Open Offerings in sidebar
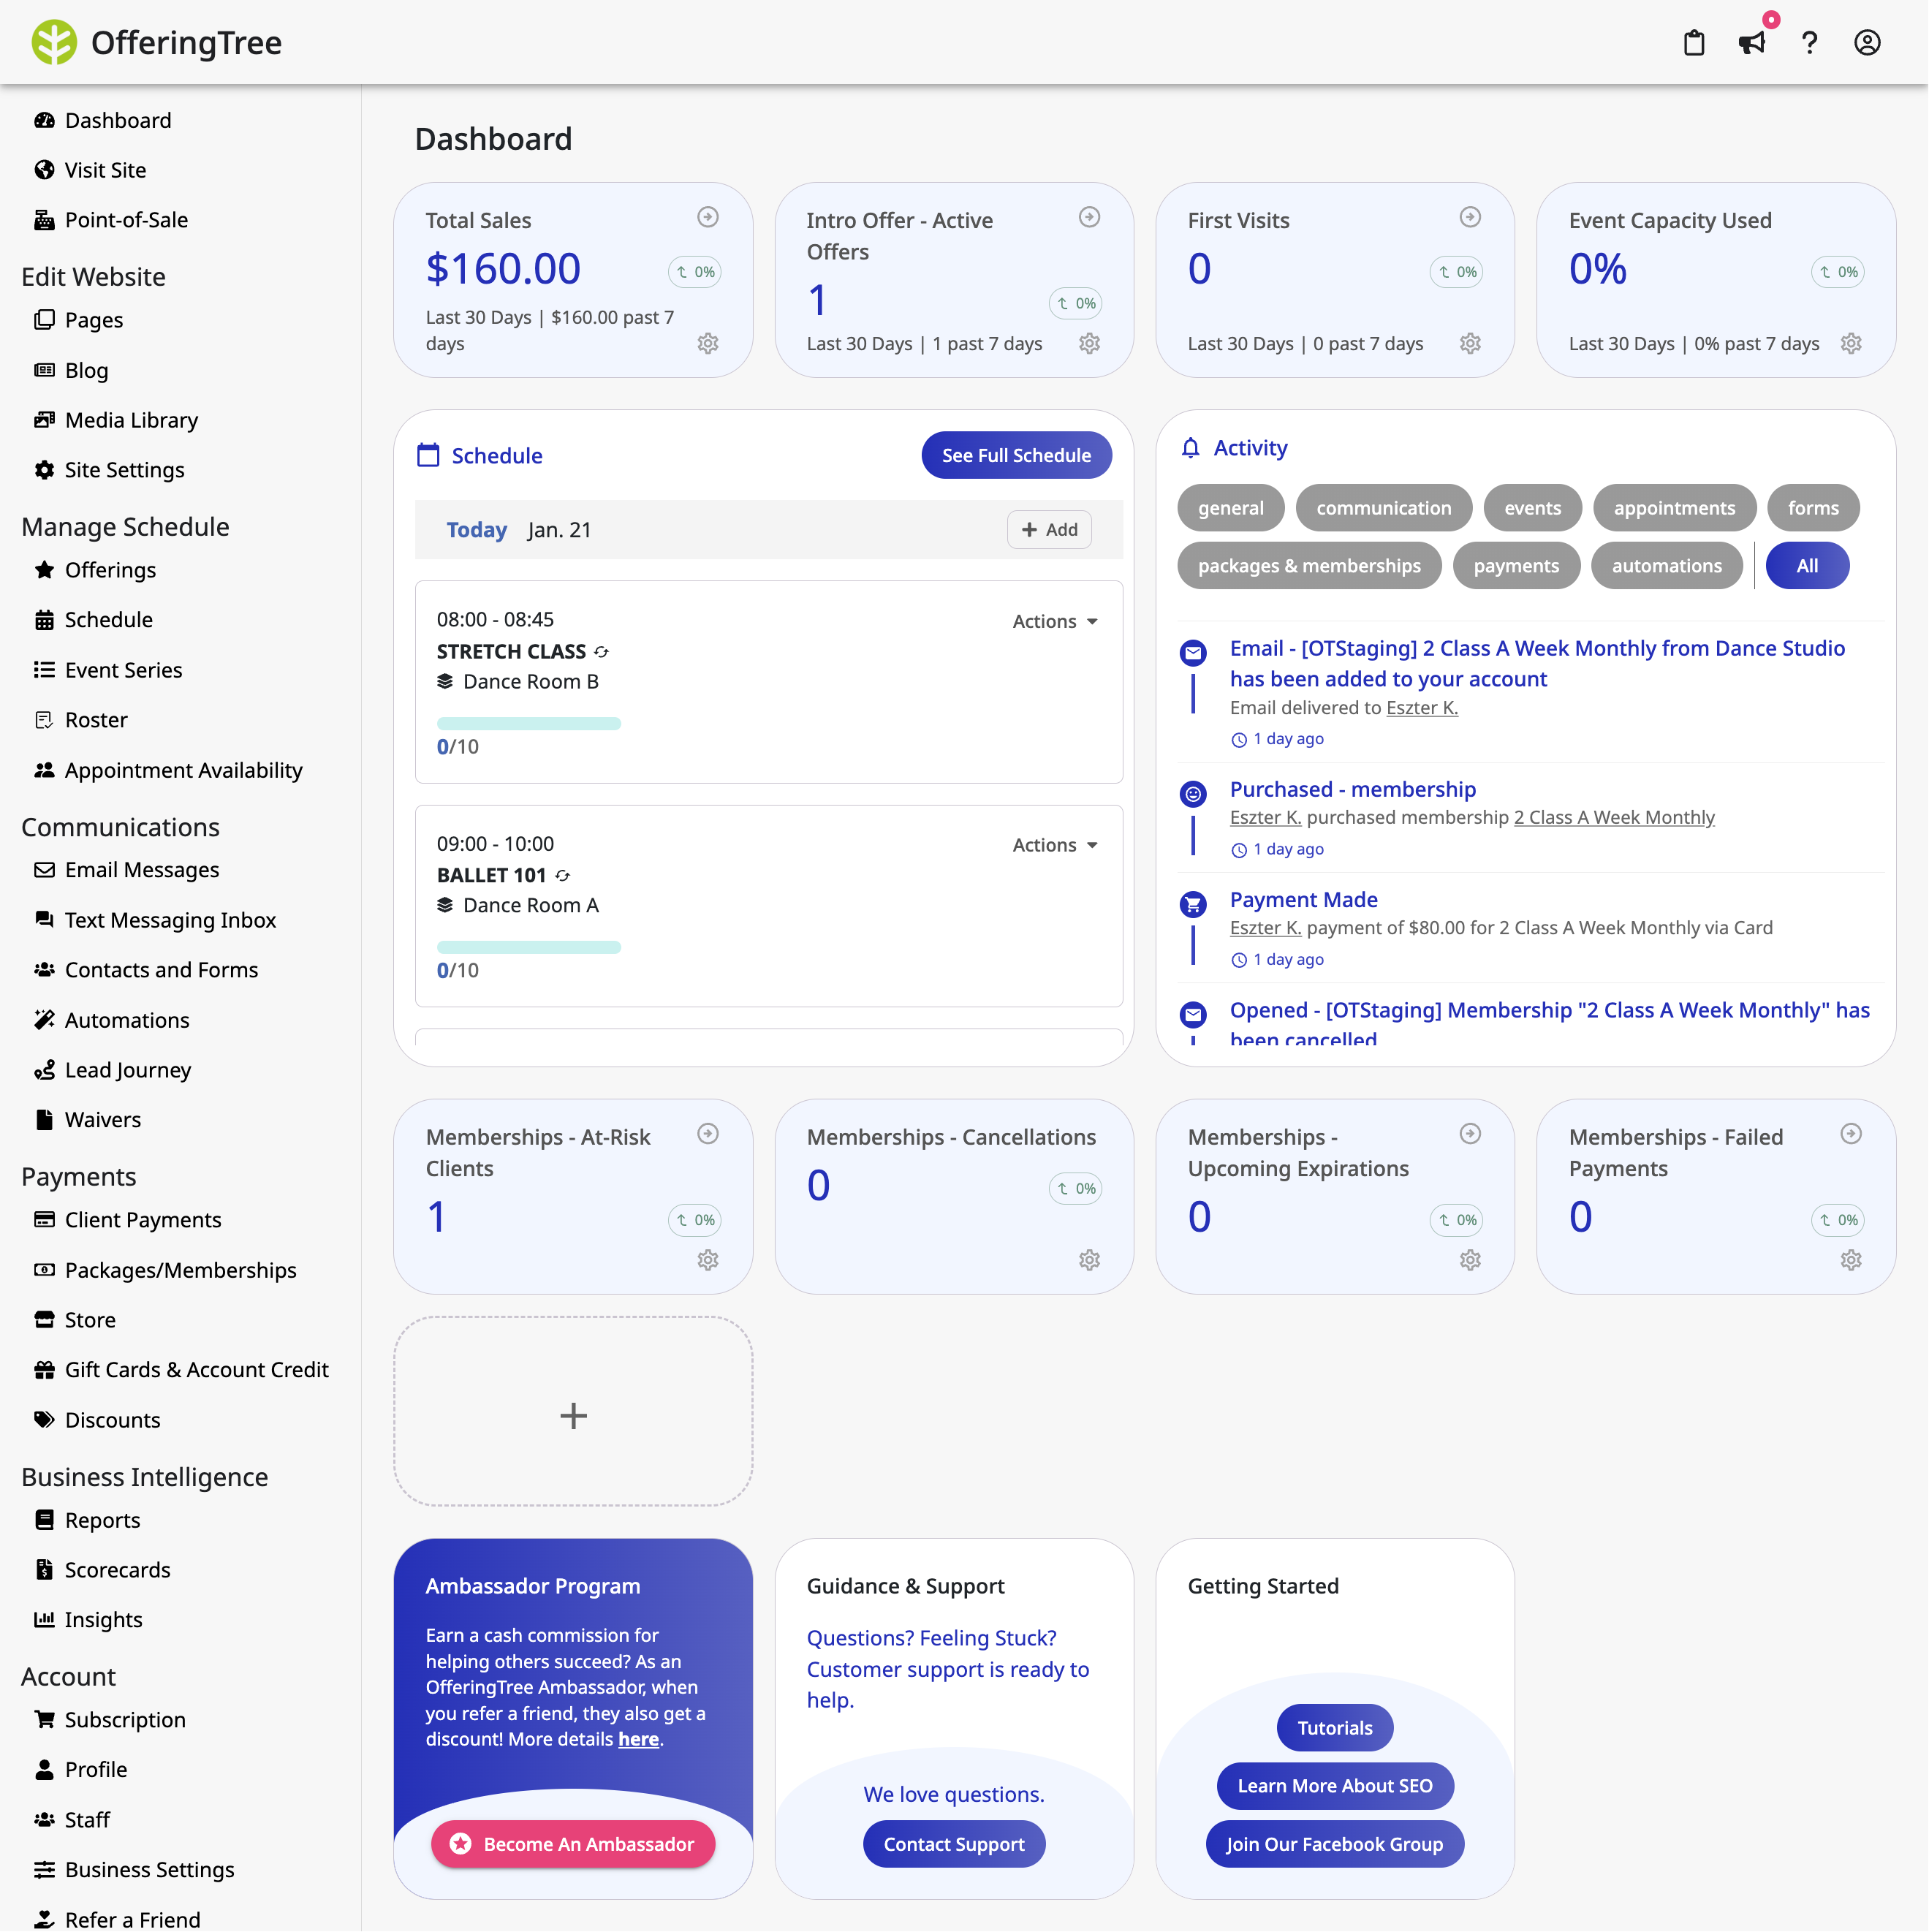This screenshot has width=1929, height=1932. click(110, 570)
